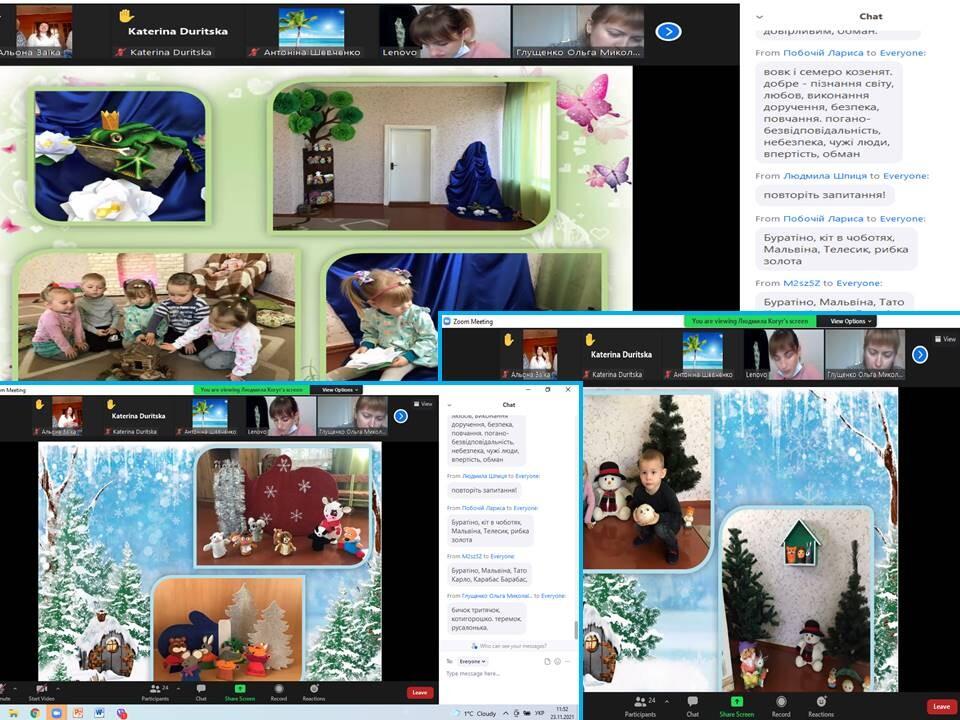Leave the meeting in the snowman-slide window
This screenshot has height=720, width=960.
tap(941, 707)
